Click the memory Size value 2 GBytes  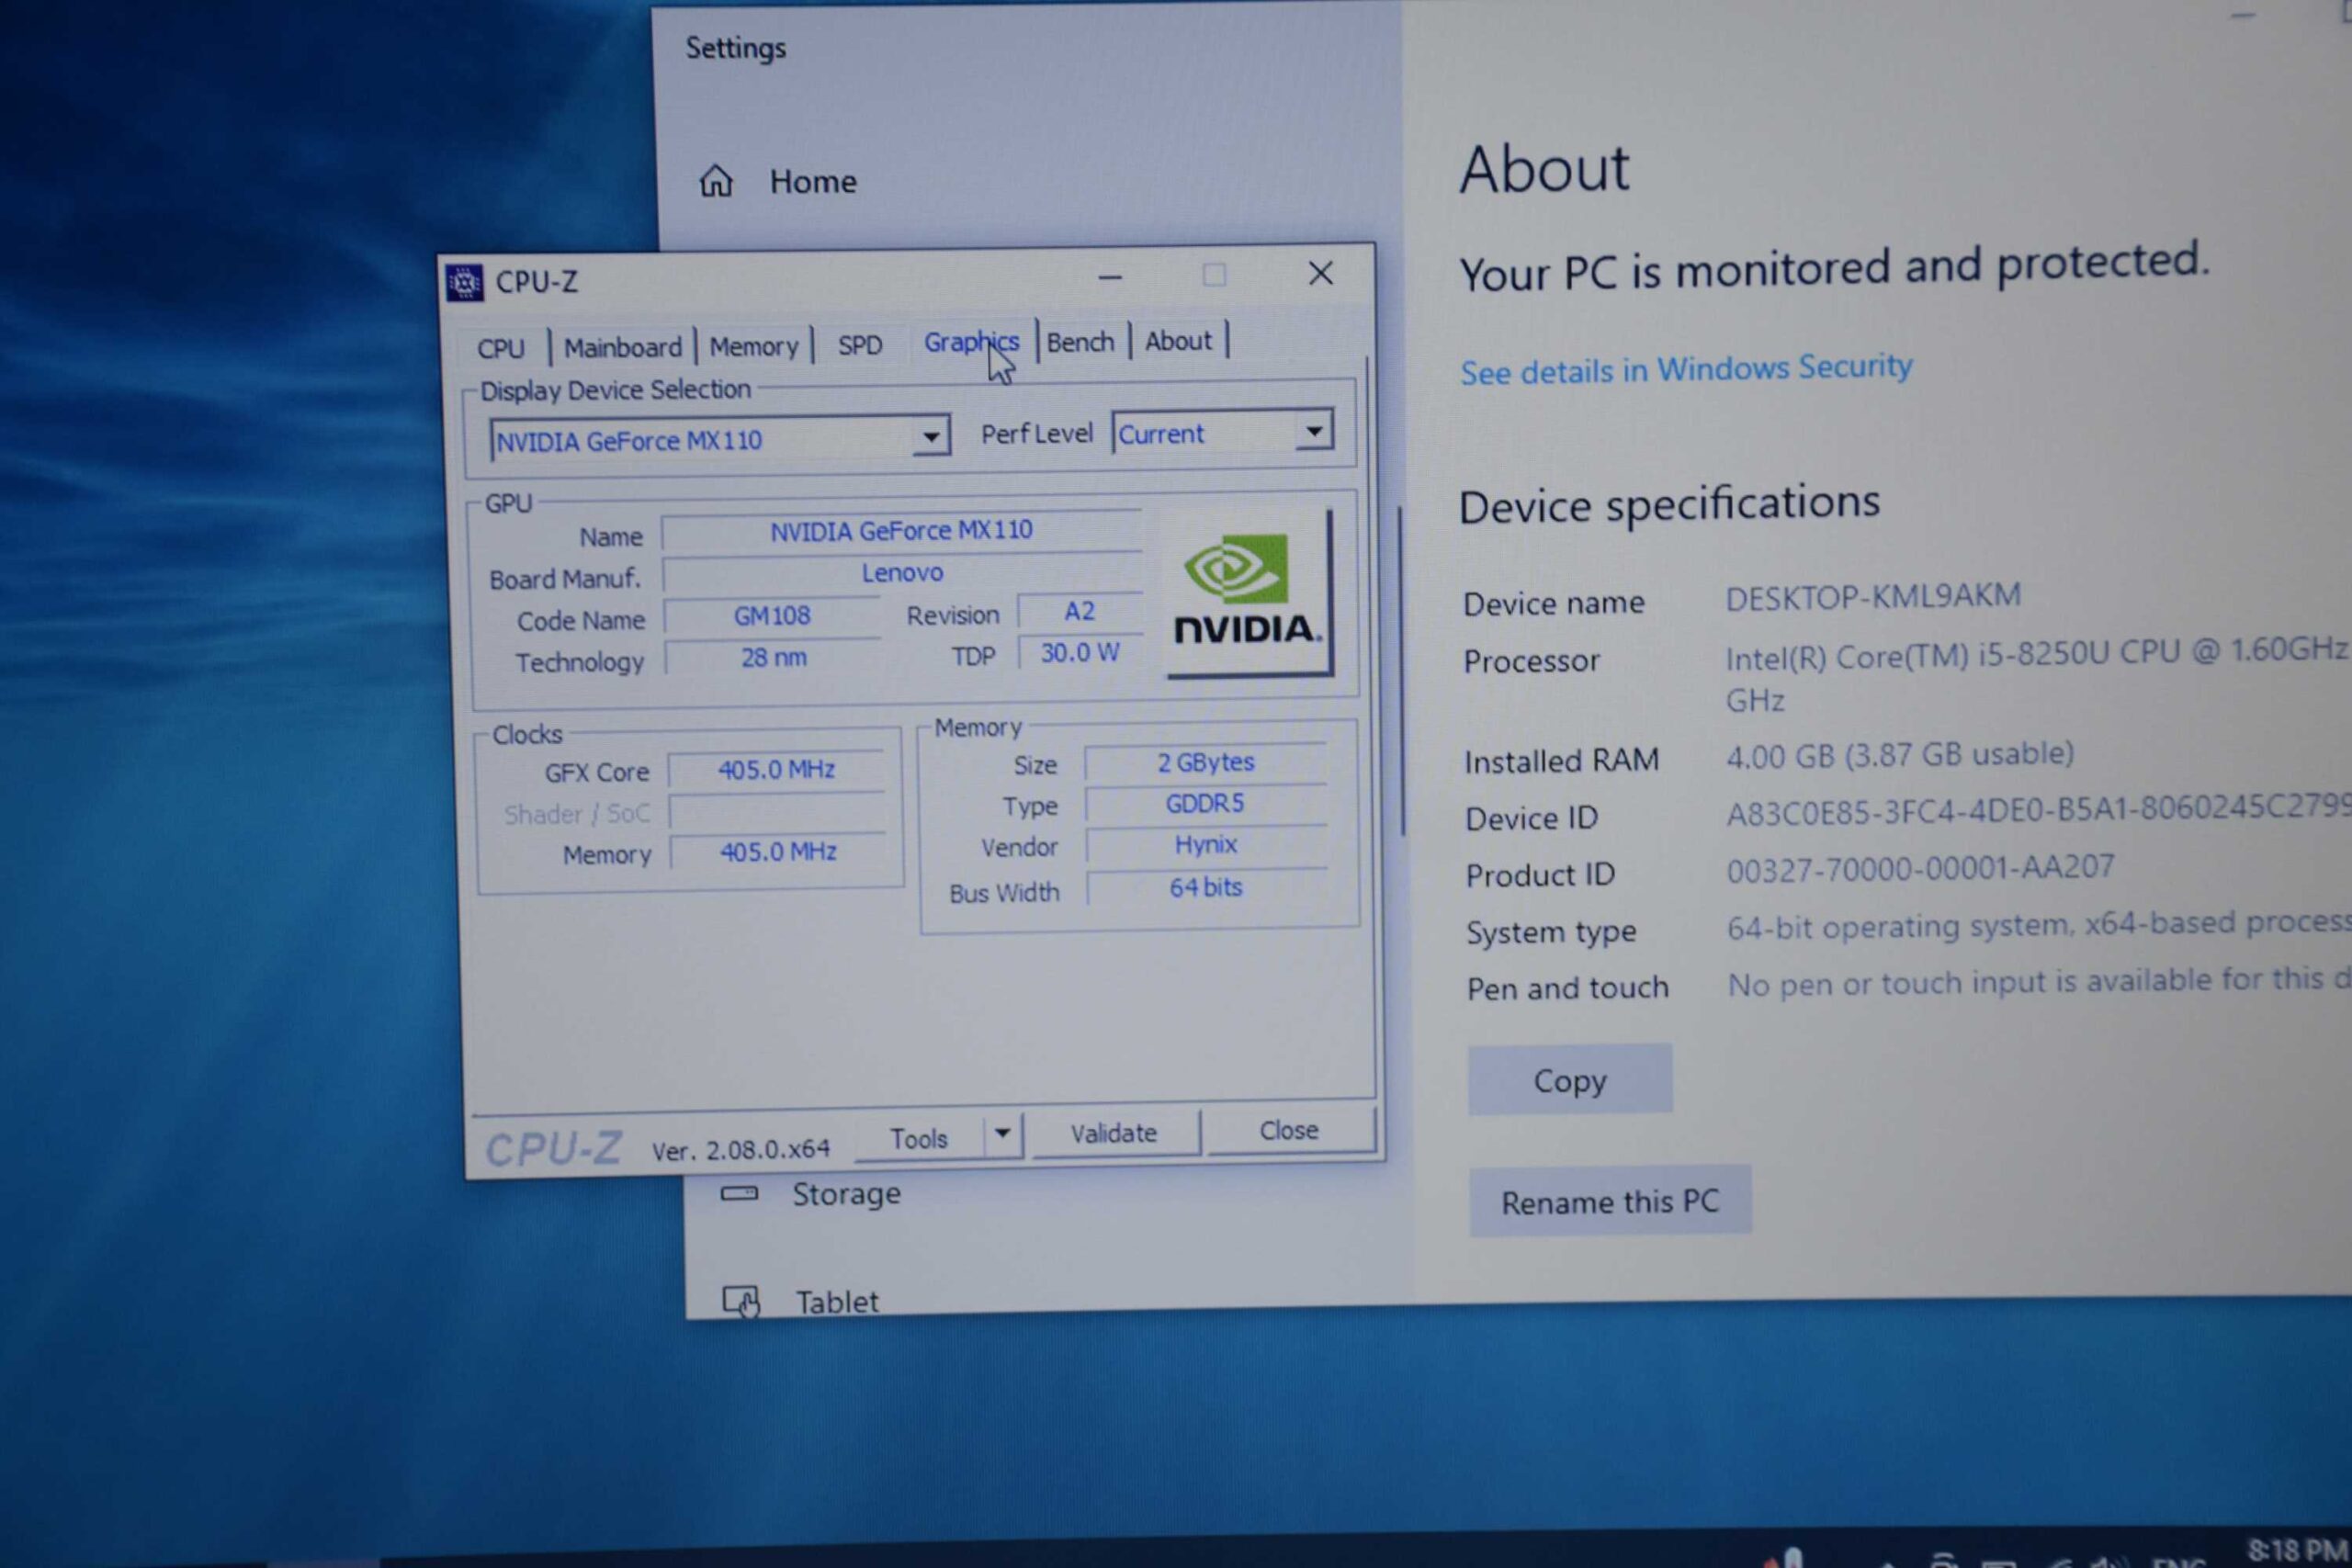click(1206, 762)
